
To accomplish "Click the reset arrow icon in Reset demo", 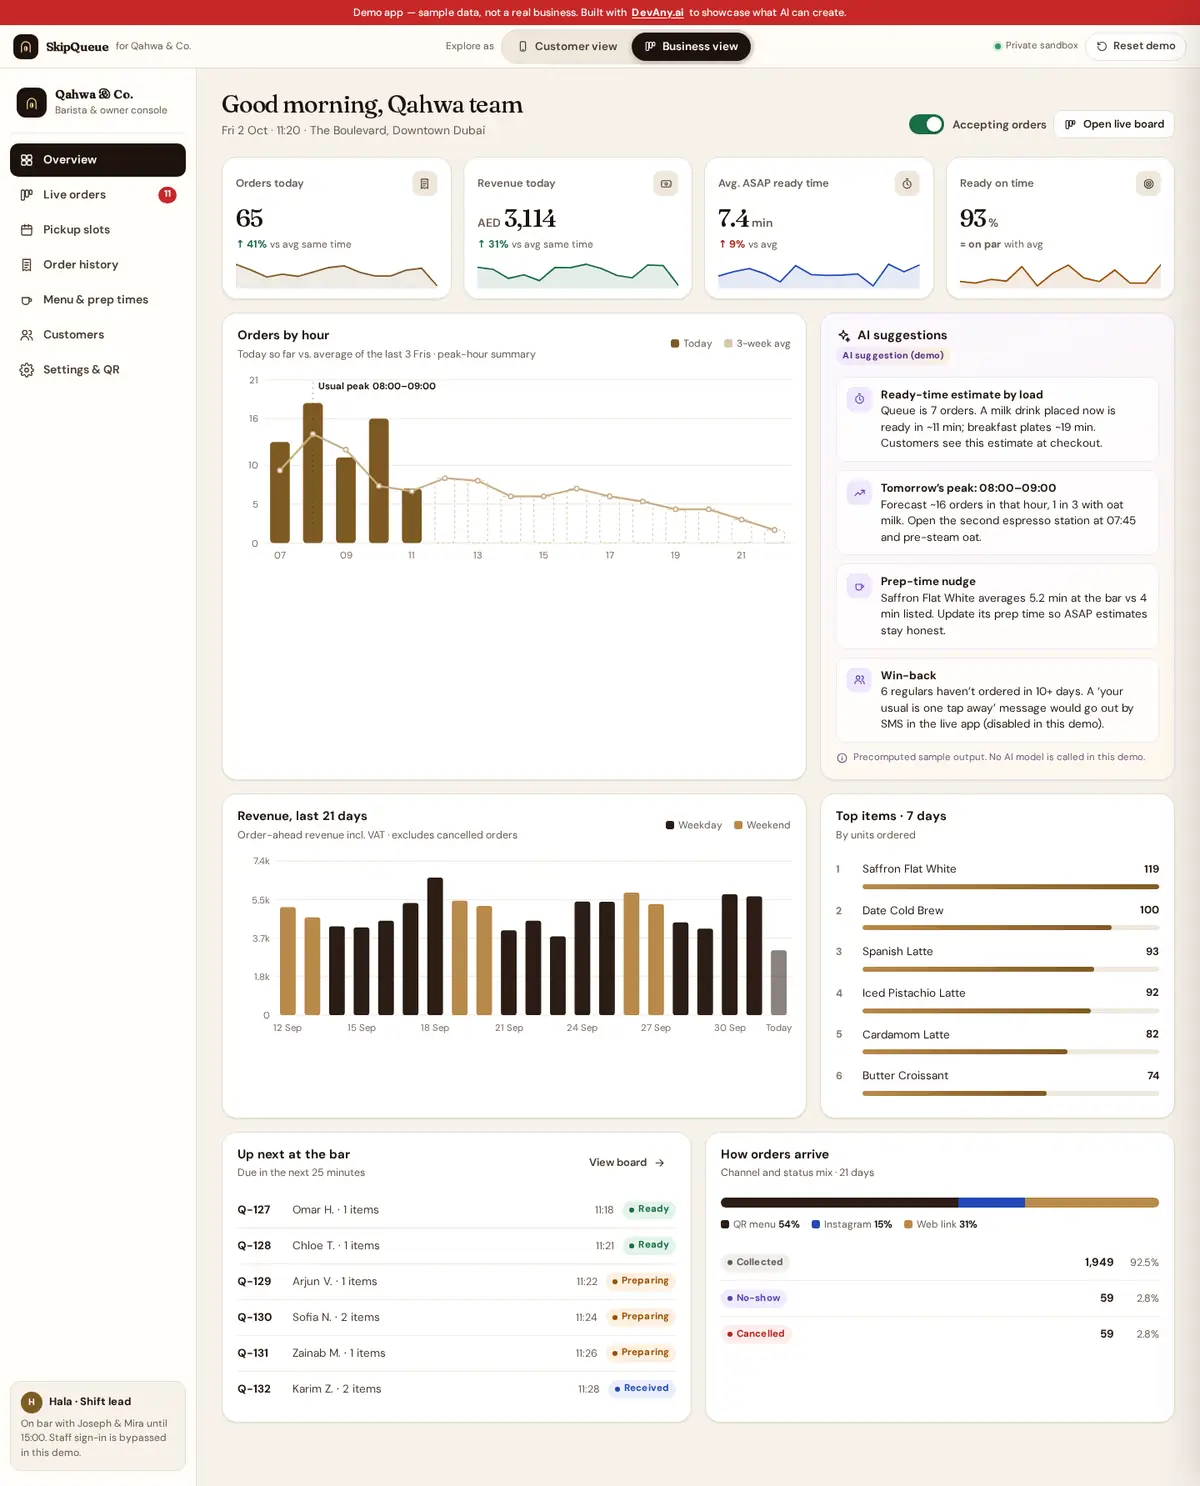I will click(x=1102, y=47).
